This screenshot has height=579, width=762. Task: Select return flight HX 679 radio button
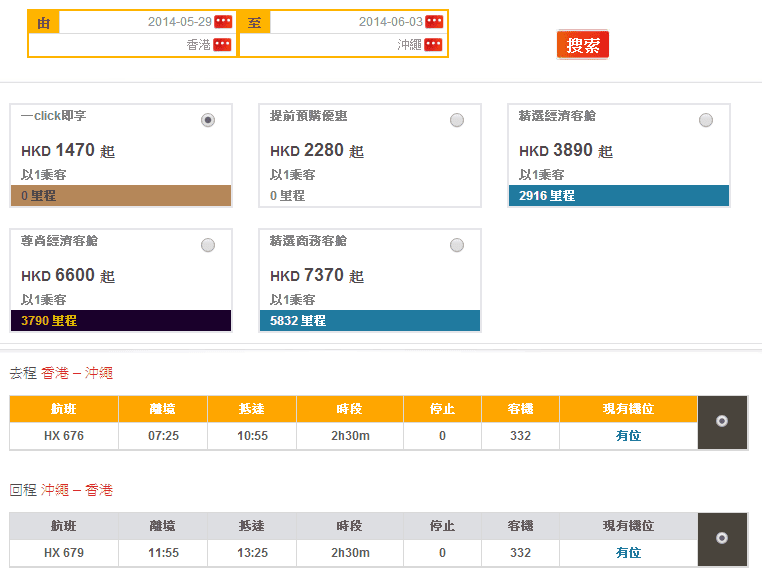click(722, 539)
